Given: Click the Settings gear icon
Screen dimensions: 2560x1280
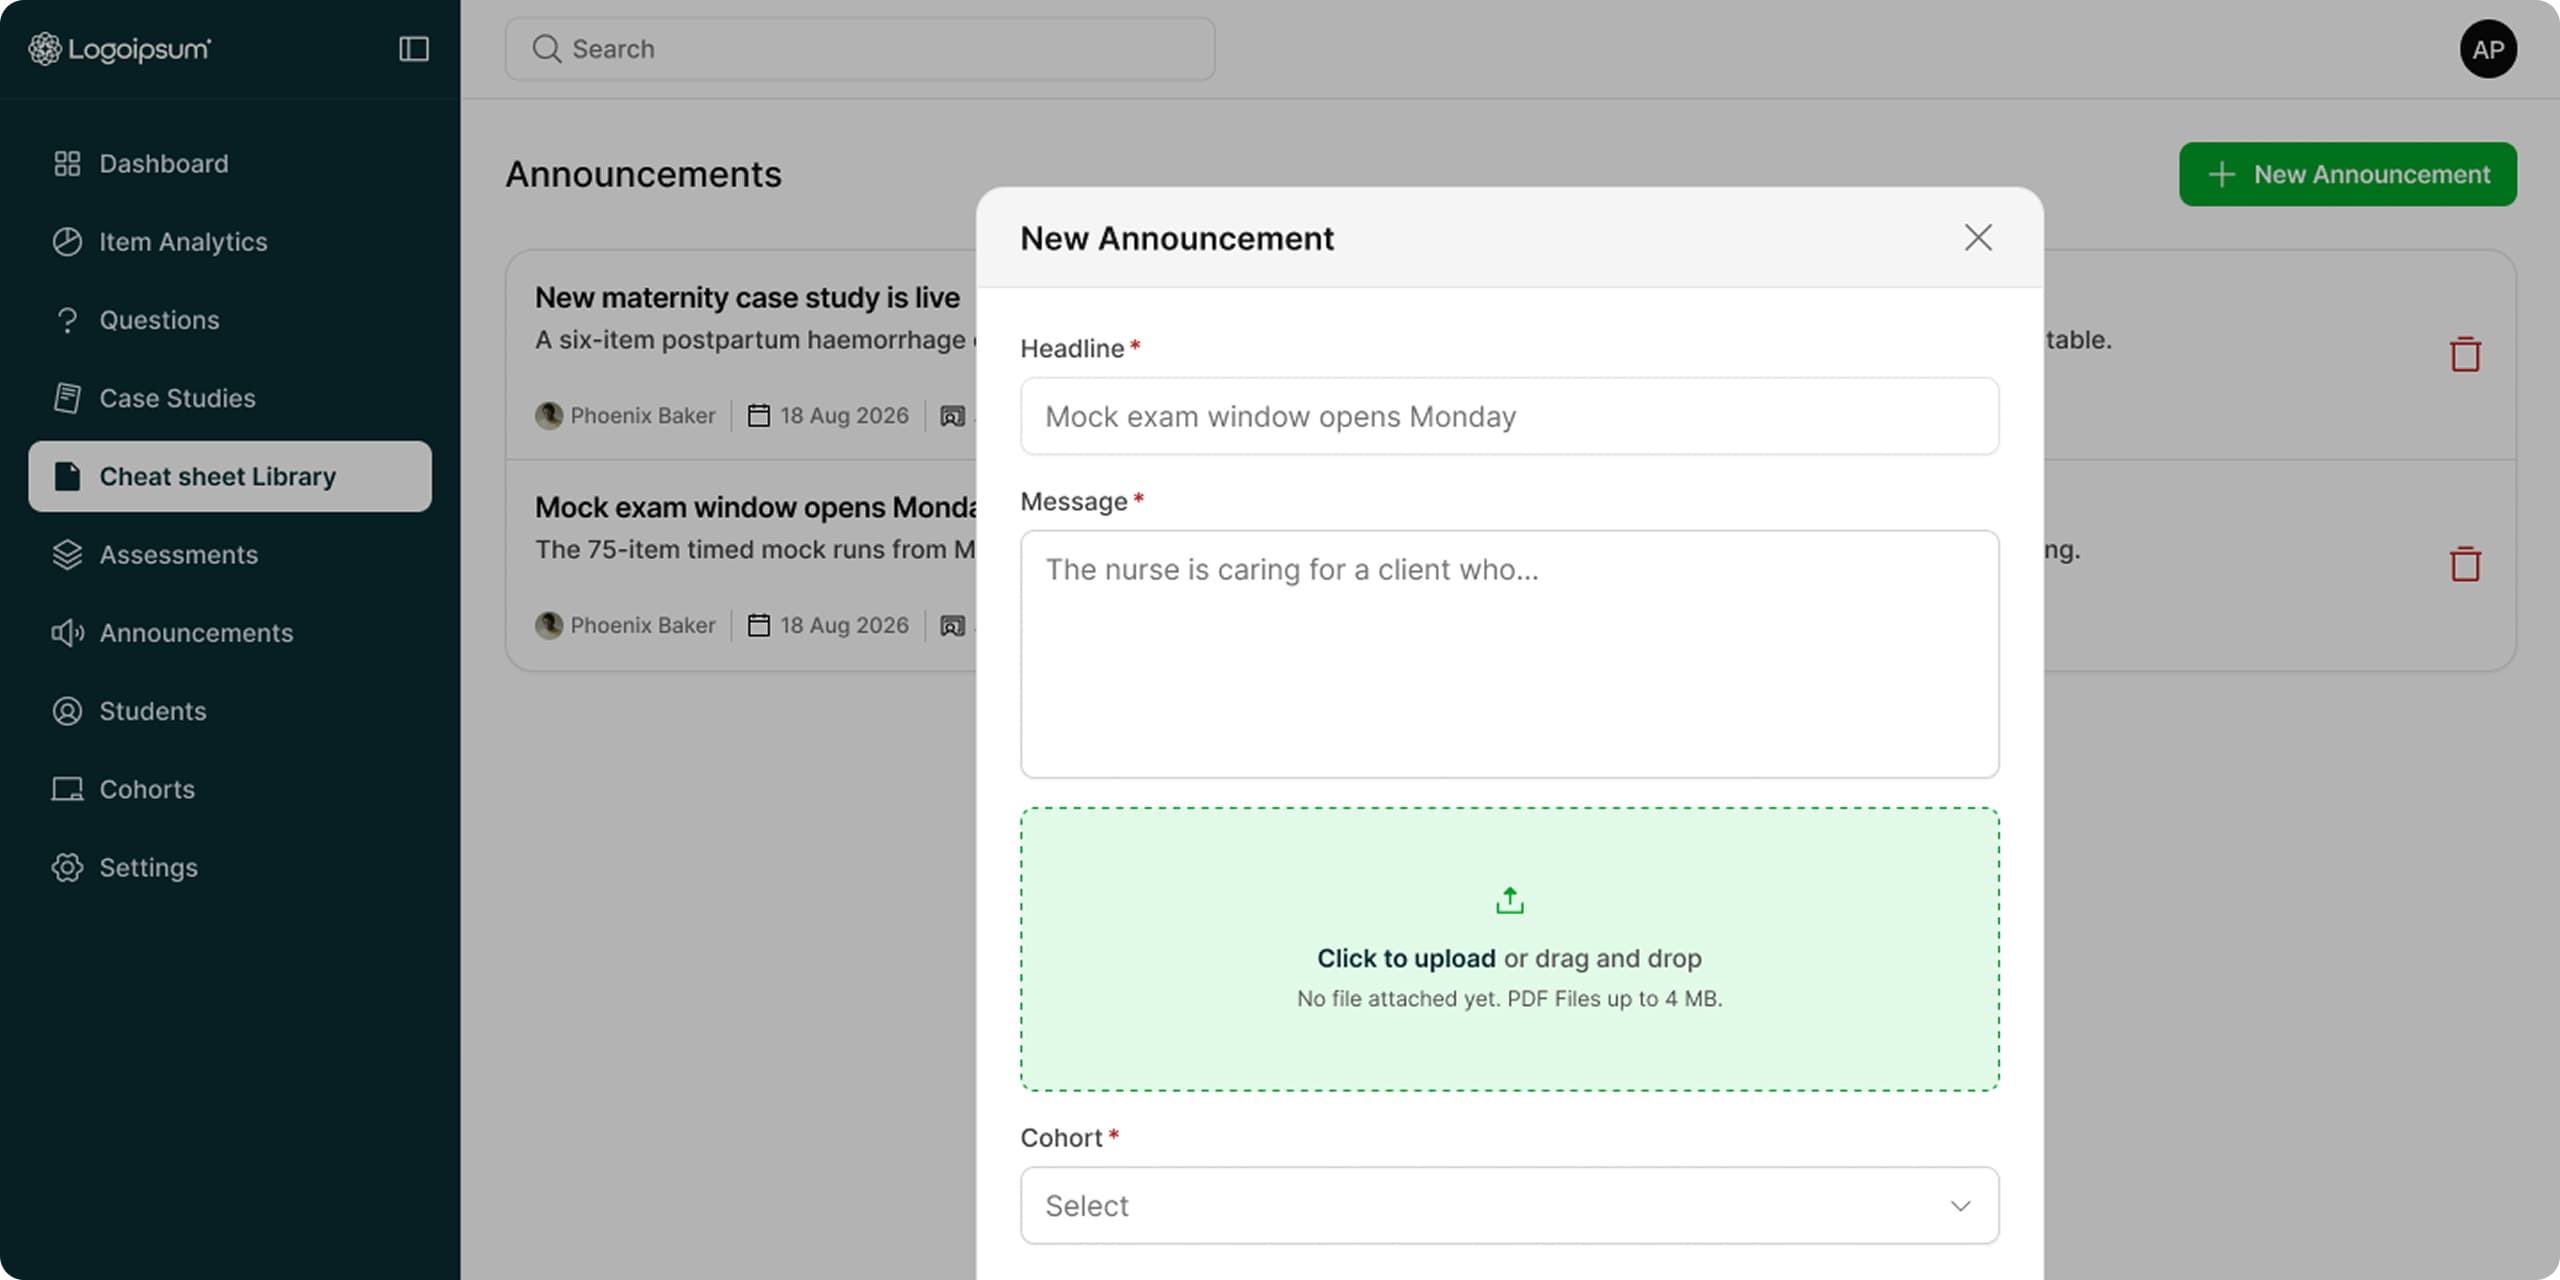Looking at the screenshot, I should click(x=67, y=867).
